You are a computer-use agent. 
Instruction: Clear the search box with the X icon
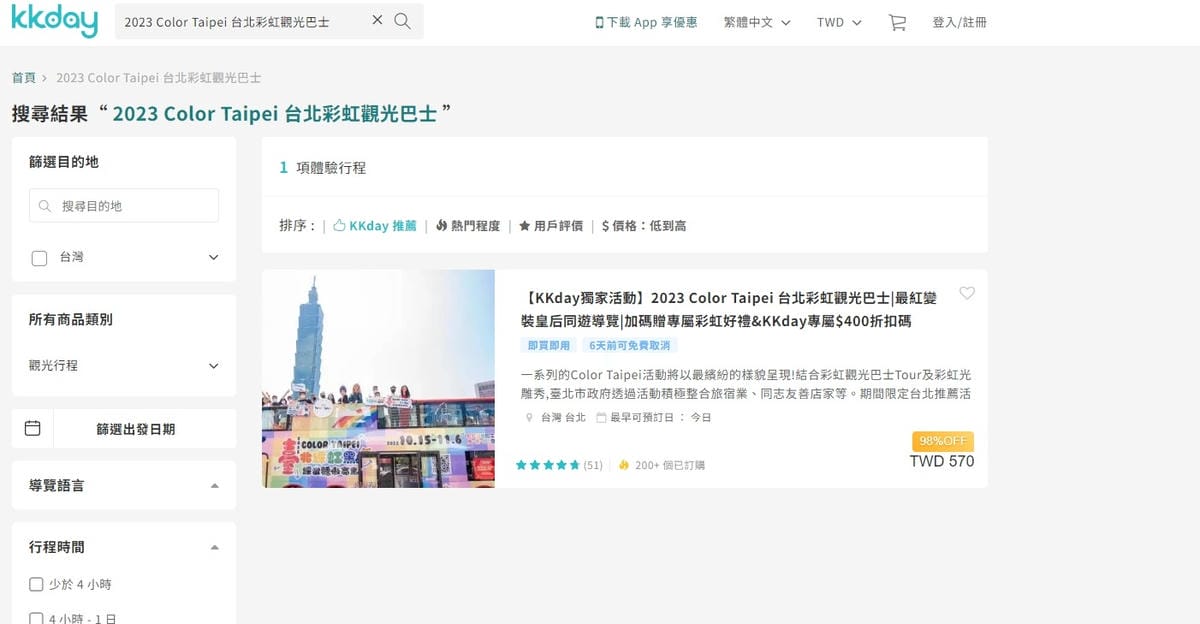(376, 20)
